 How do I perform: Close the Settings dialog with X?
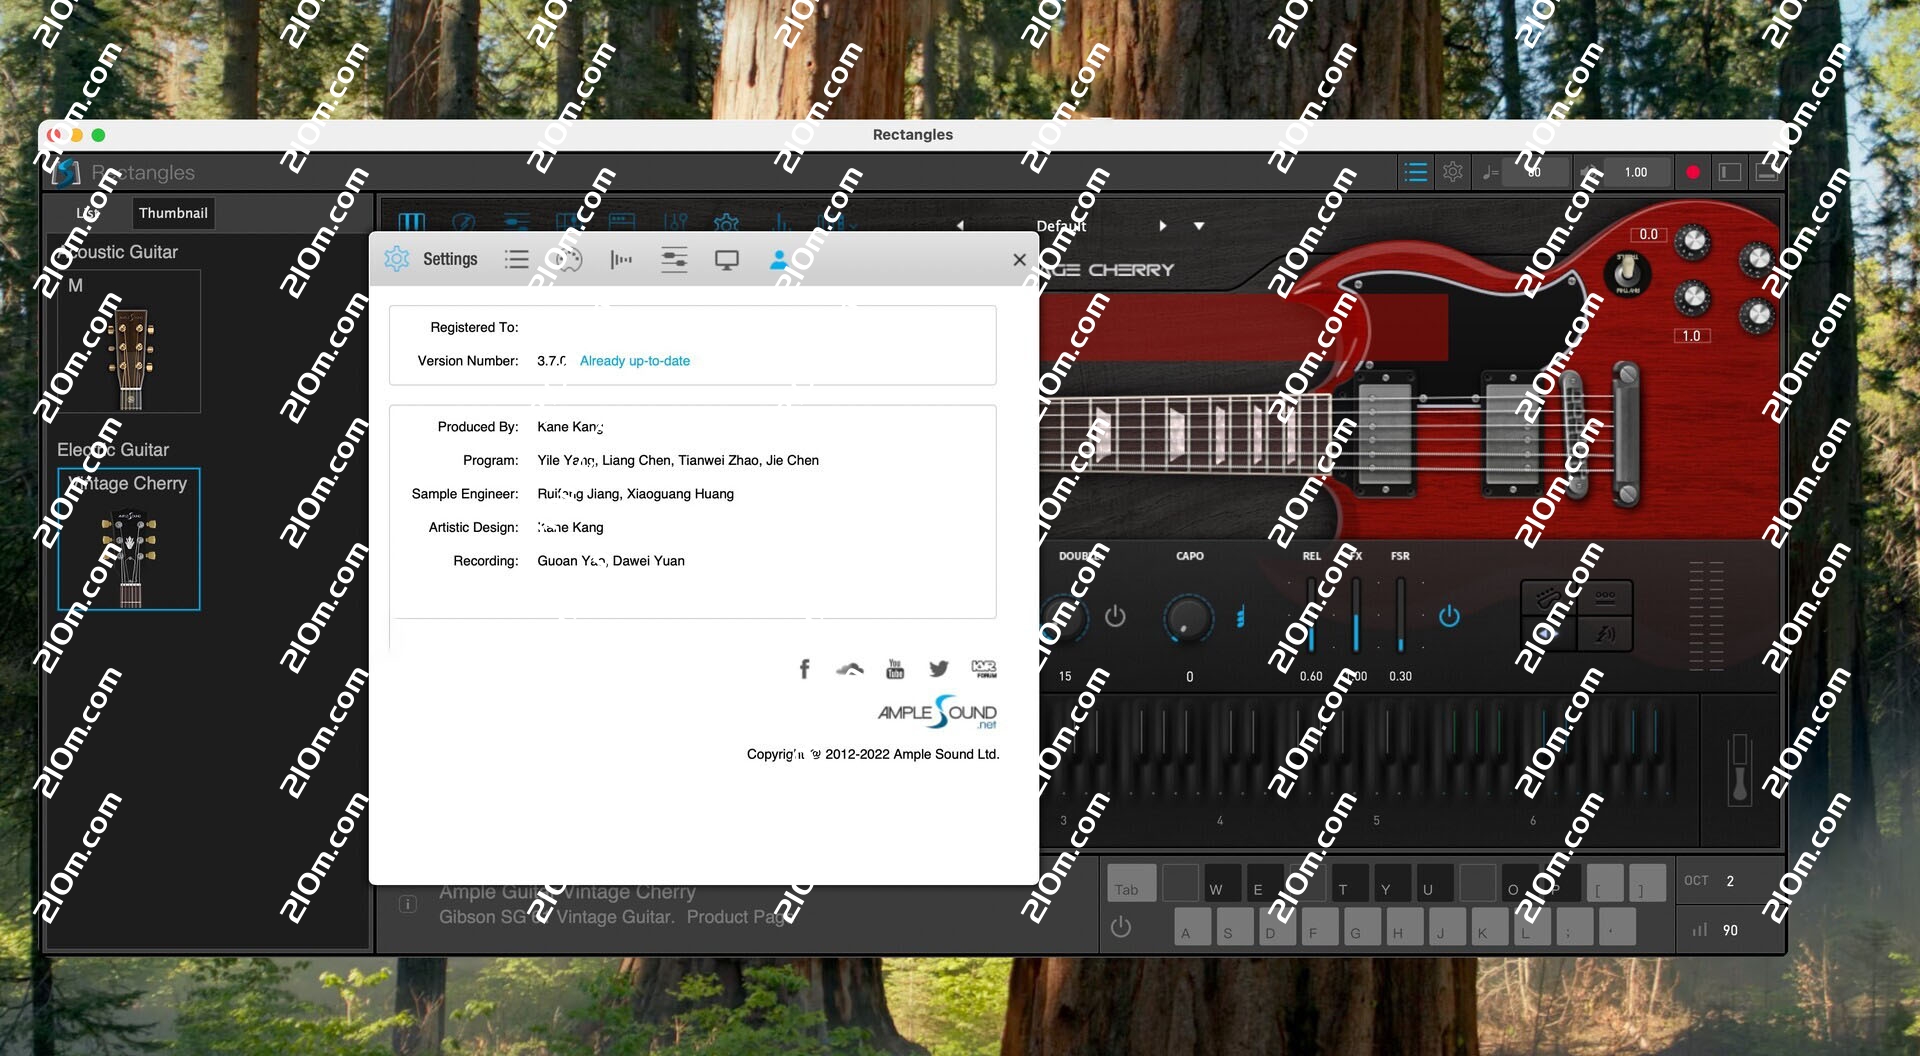pos(1019,260)
